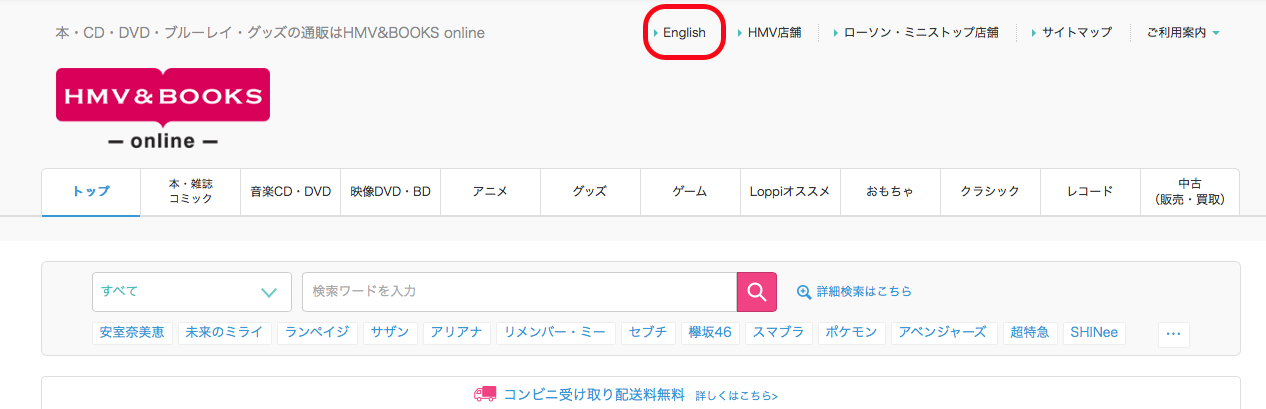
Task: Select the アベンジャーズ keyword tag
Action: pos(944,333)
